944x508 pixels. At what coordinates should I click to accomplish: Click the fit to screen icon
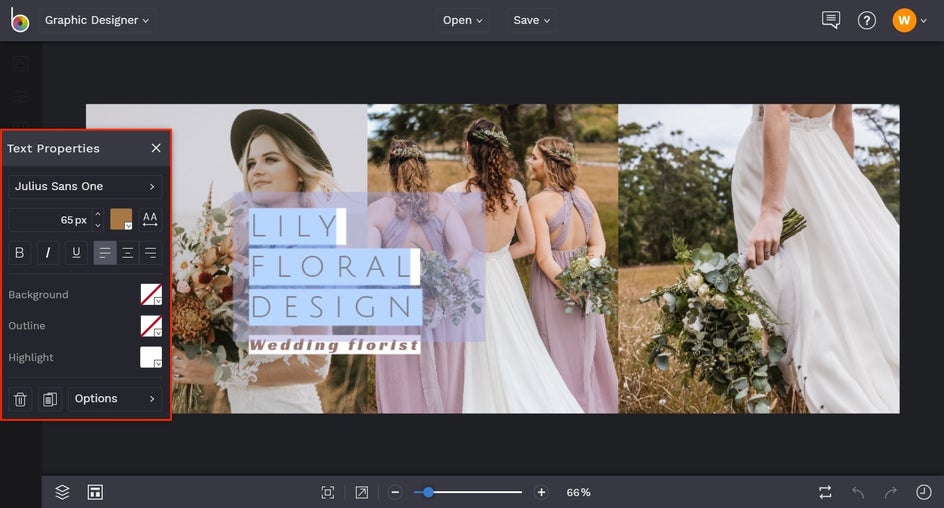(x=328, y=492)
